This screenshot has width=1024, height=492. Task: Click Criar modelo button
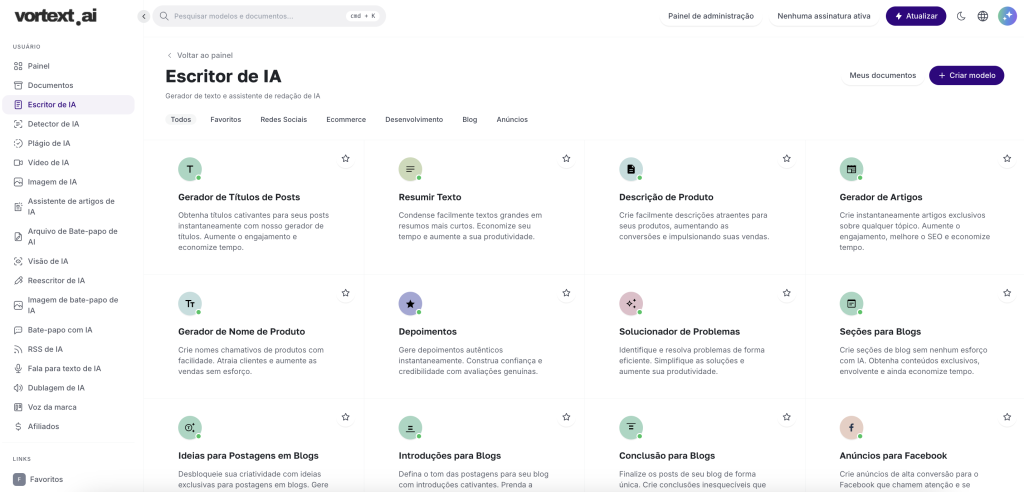(967, 76)
